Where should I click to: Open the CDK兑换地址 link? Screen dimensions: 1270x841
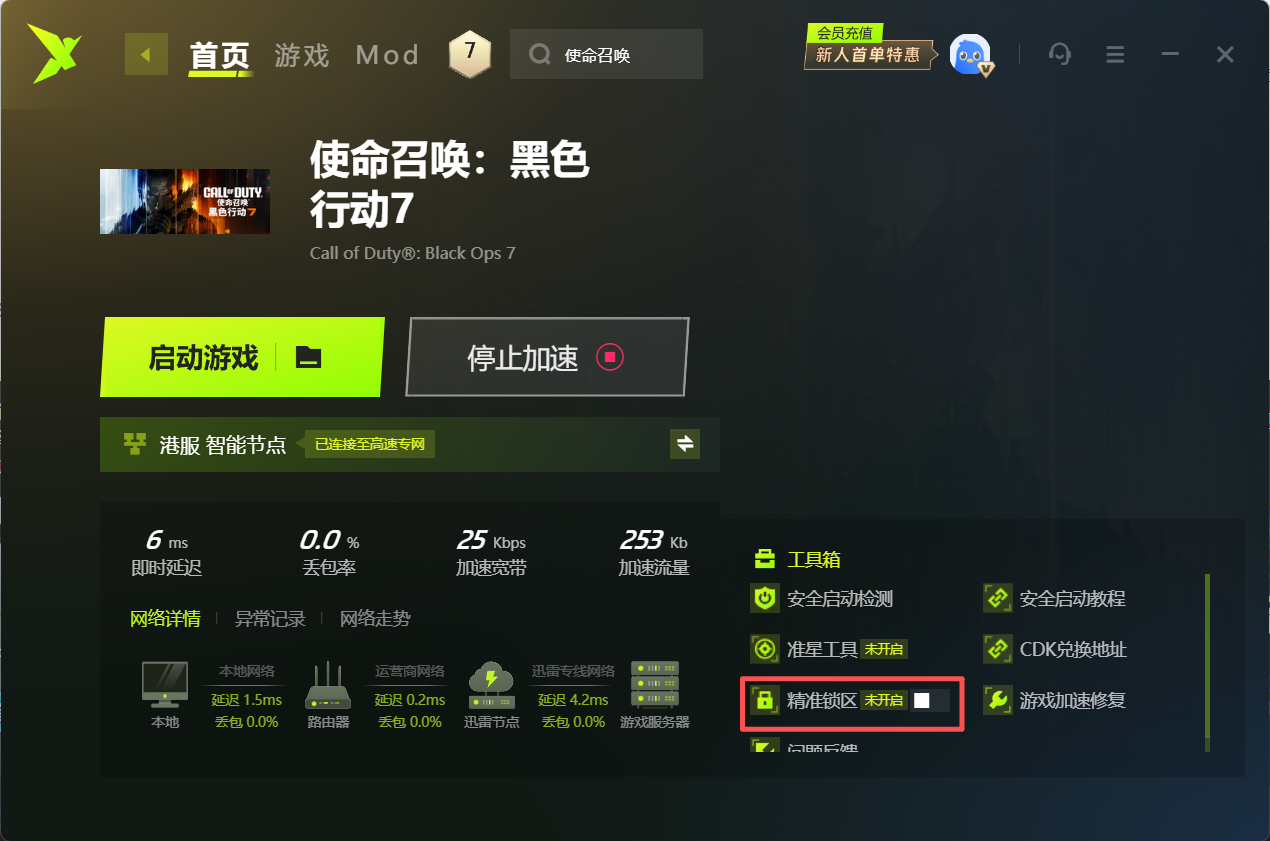[1056, 650]
